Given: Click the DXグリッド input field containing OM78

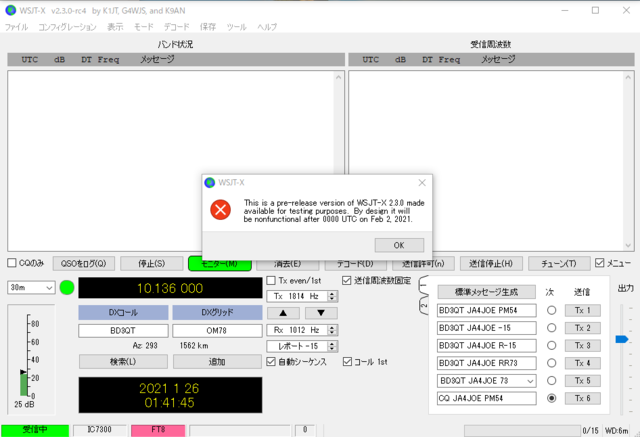Looking at the screenshot, I should [217, 331].
